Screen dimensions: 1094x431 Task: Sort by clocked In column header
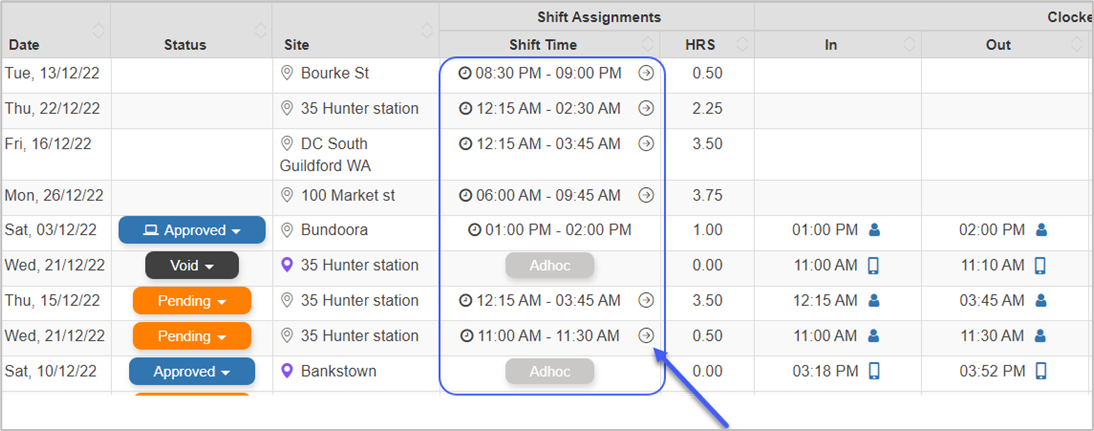click(910, 44)
